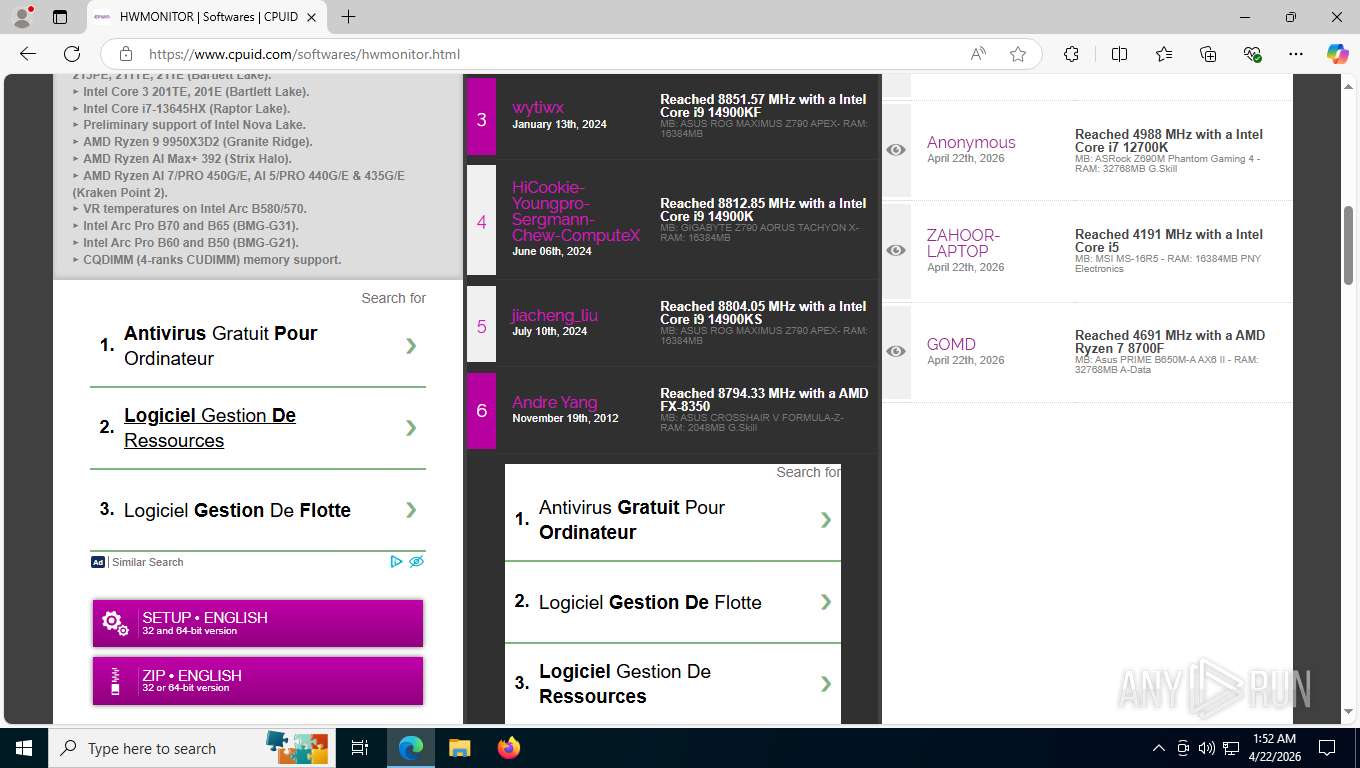
Task: View site information lock icon
Action: point(125,54)
